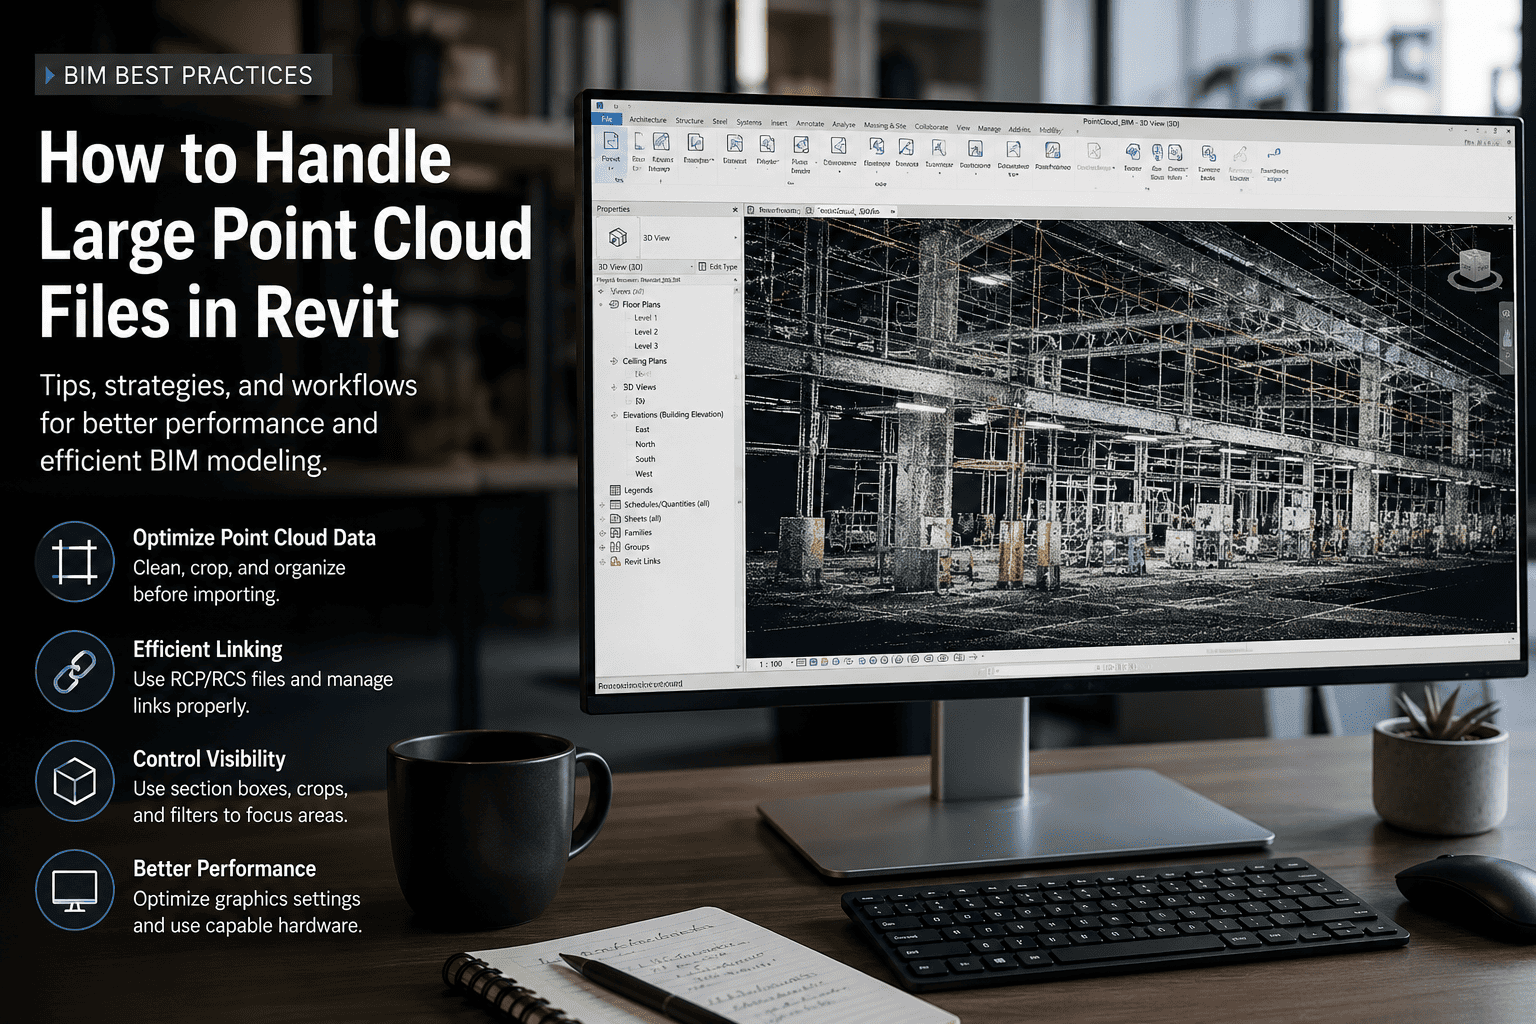Open the File tab
This screenshot has height=1024, width=1536.
coord(607,119)
